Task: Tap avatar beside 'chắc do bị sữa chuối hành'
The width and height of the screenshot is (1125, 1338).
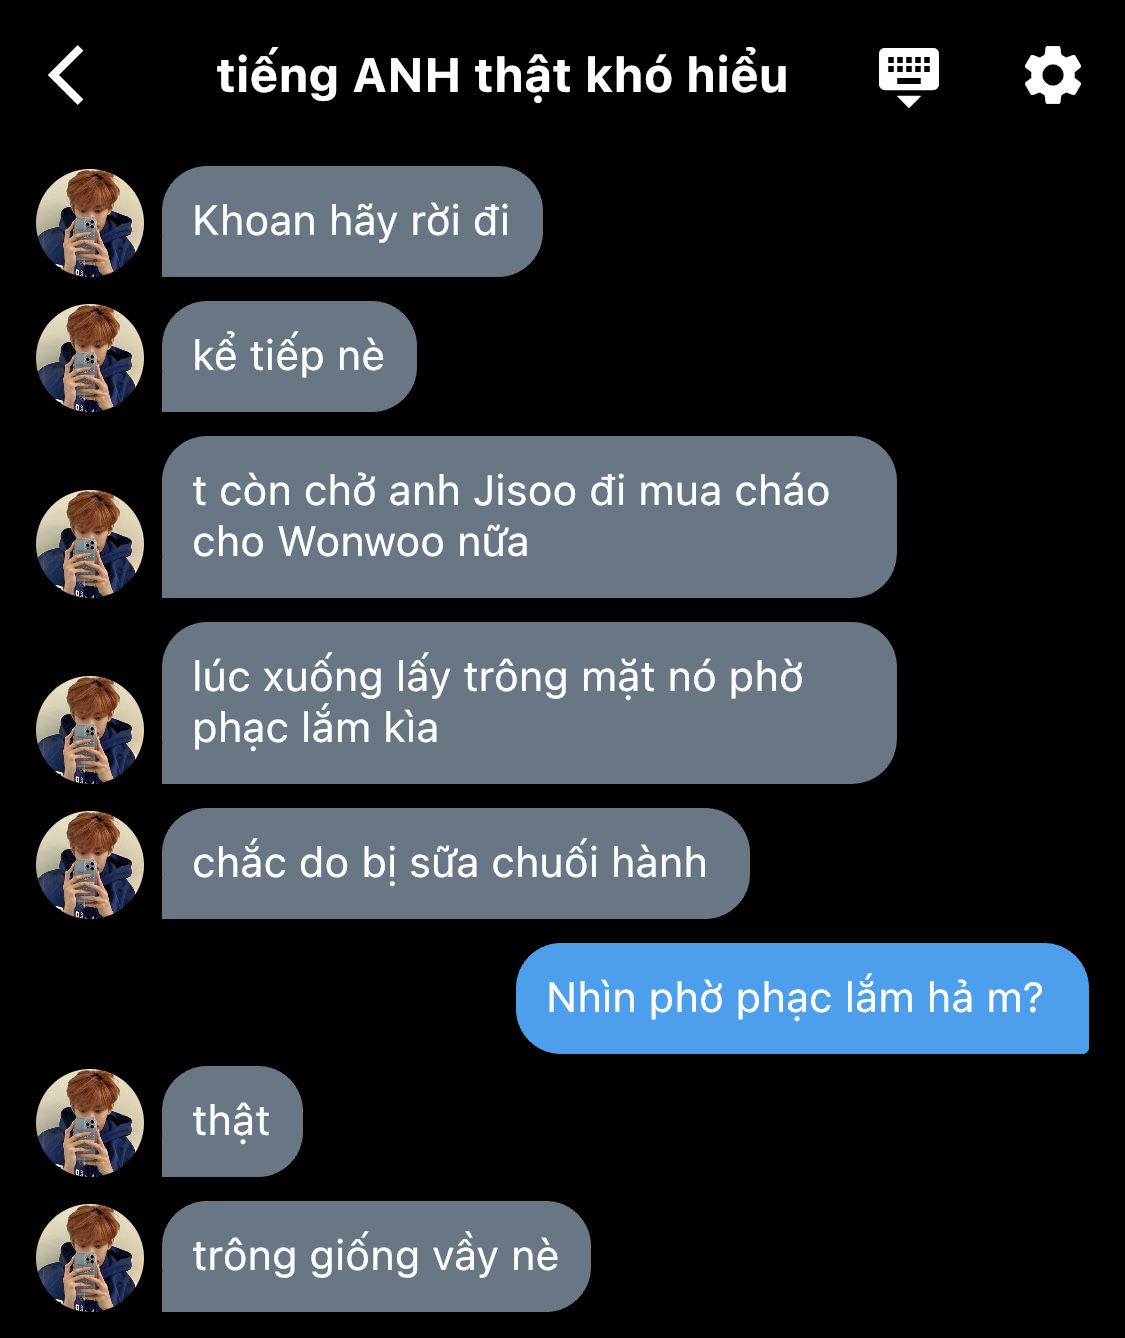Action: 90,864
